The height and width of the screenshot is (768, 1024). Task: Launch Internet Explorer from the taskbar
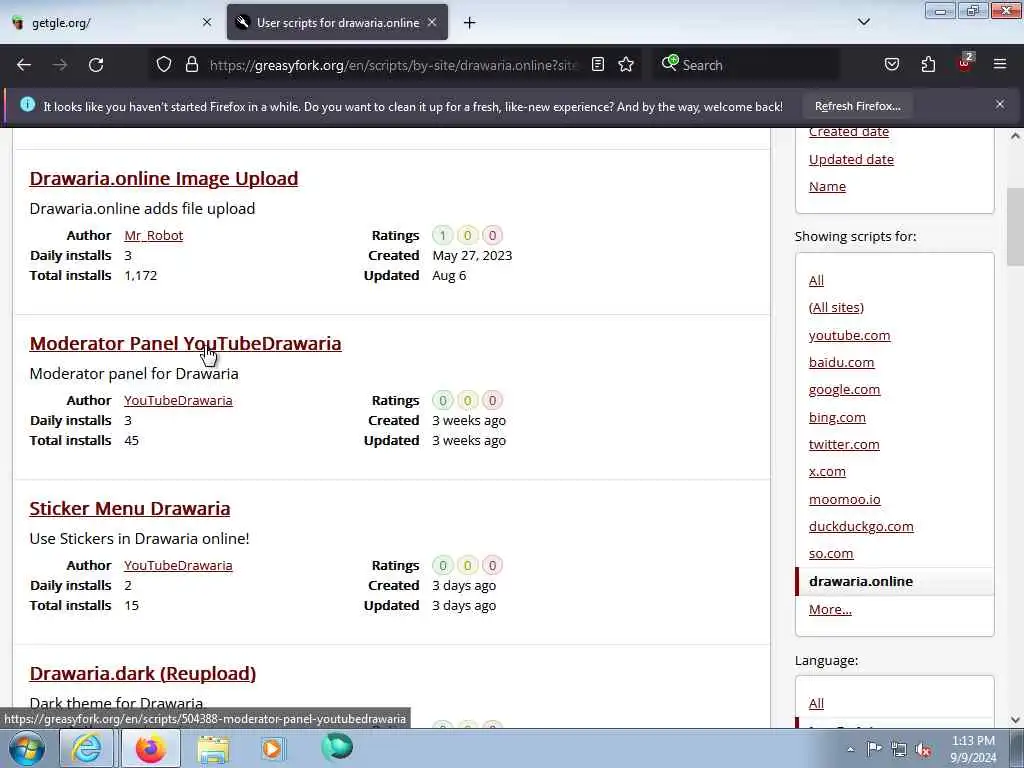pos(86,748)
